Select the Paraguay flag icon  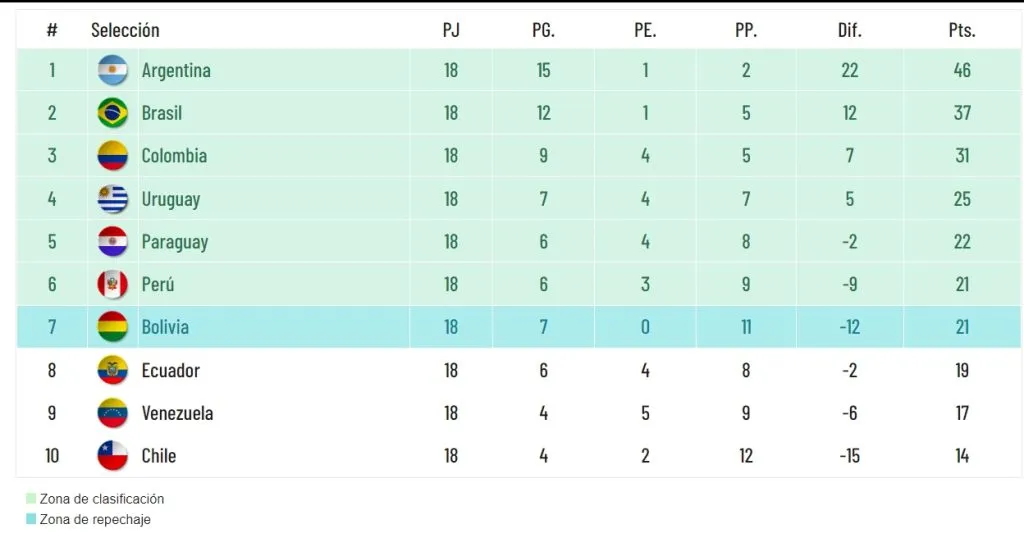(x=113, y=242)
